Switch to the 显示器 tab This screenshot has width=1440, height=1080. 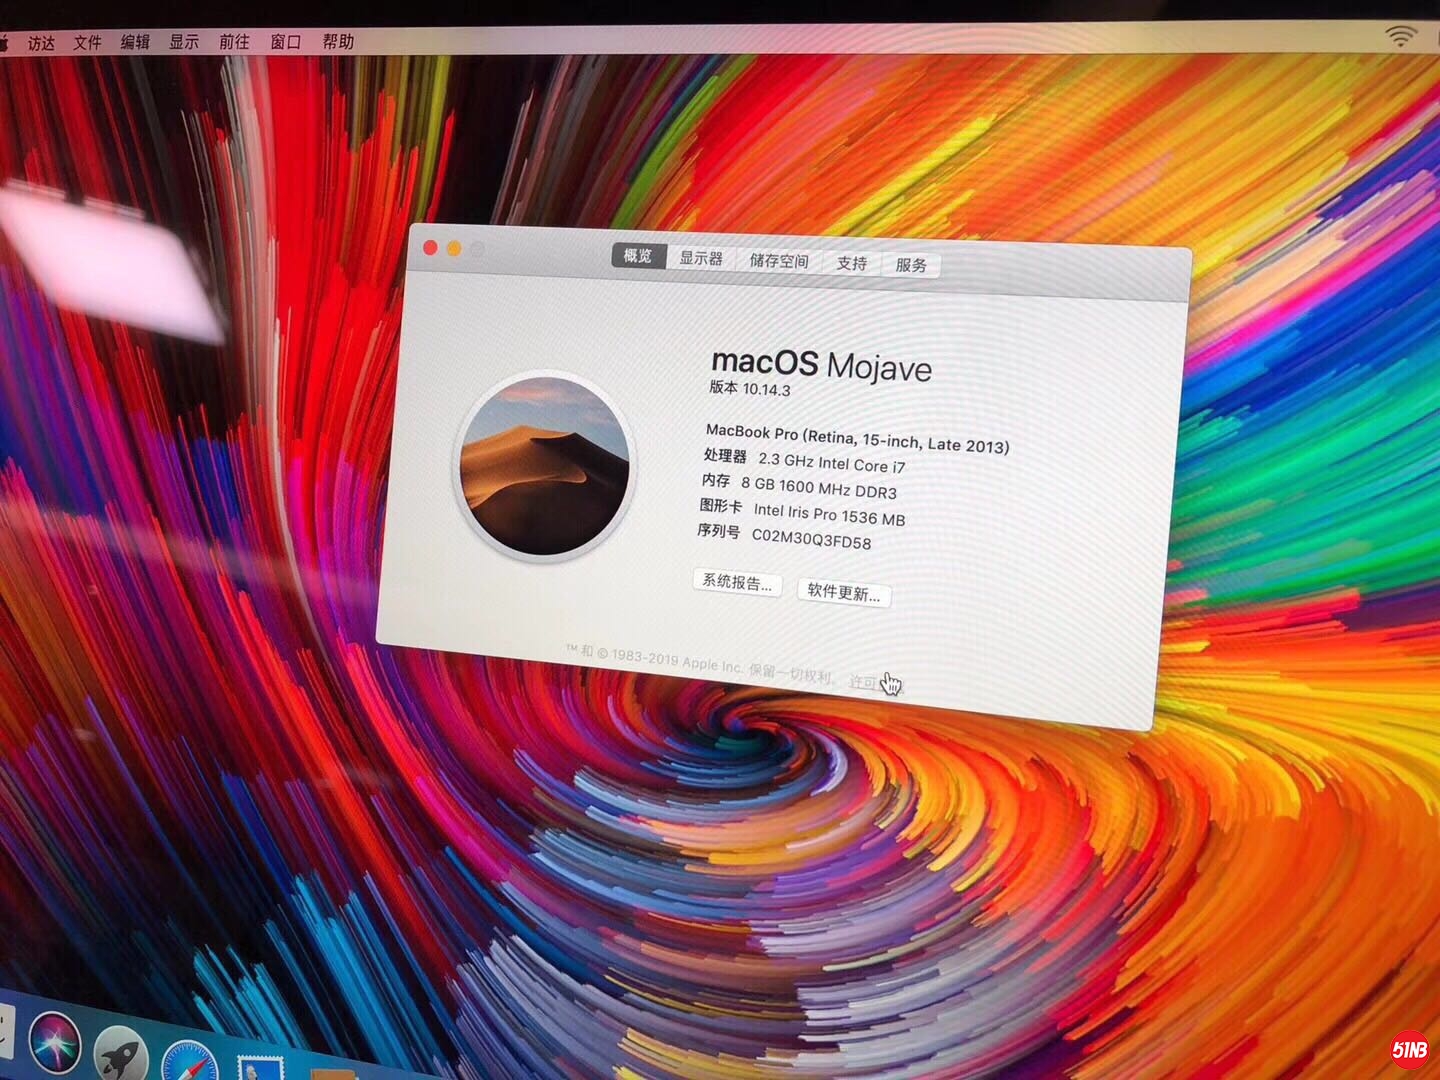pyautogui.click(x=700, y=258)
